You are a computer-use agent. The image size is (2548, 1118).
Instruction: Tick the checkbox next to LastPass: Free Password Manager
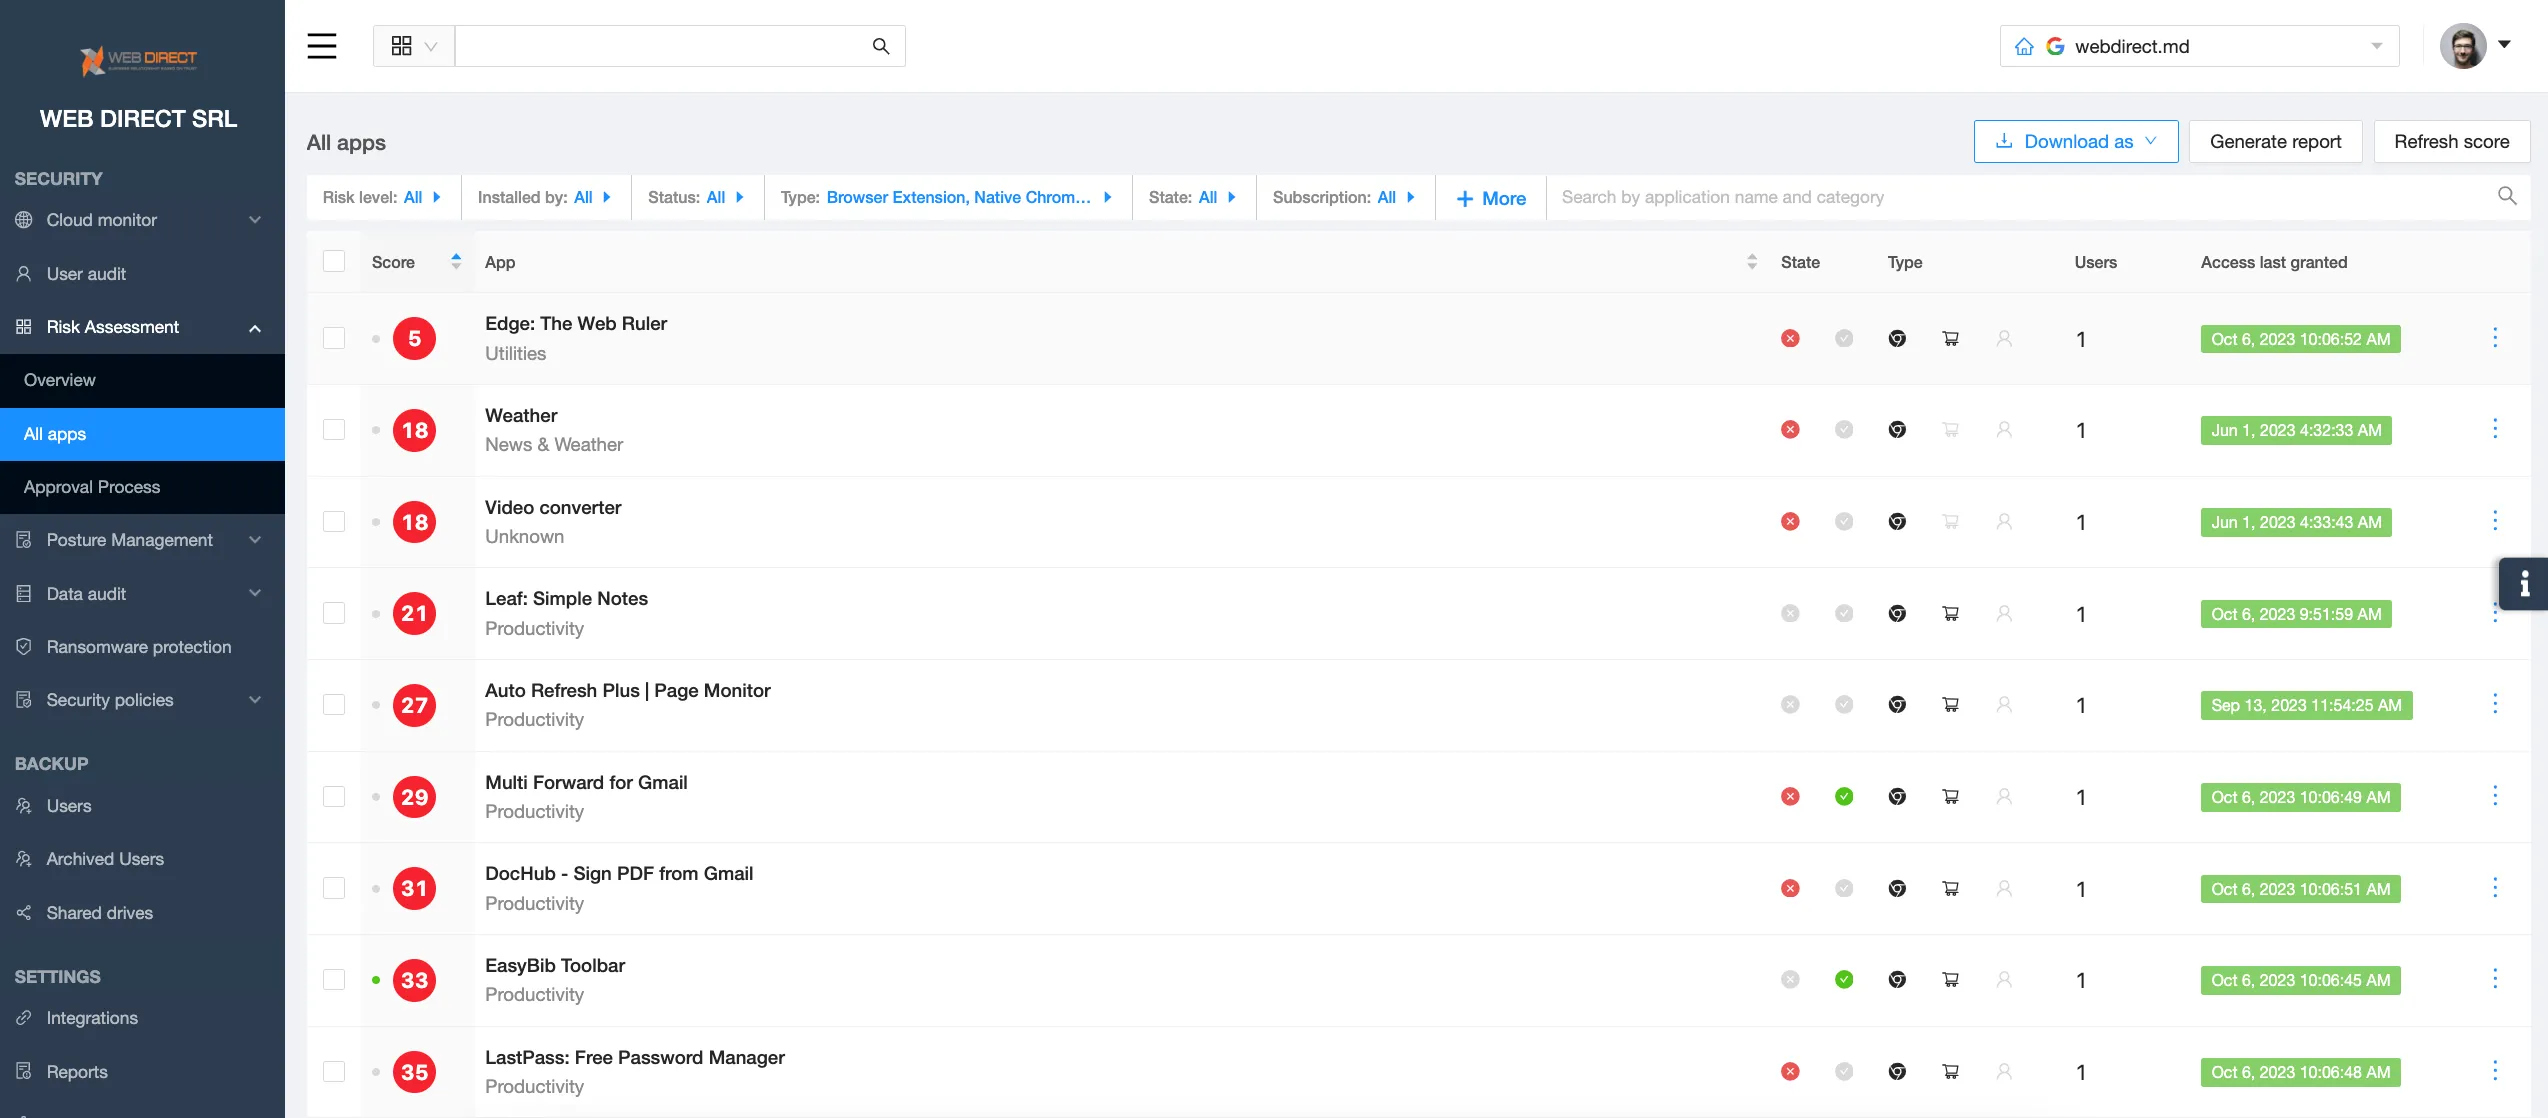pyautogui.click(x=334, y=1071)
